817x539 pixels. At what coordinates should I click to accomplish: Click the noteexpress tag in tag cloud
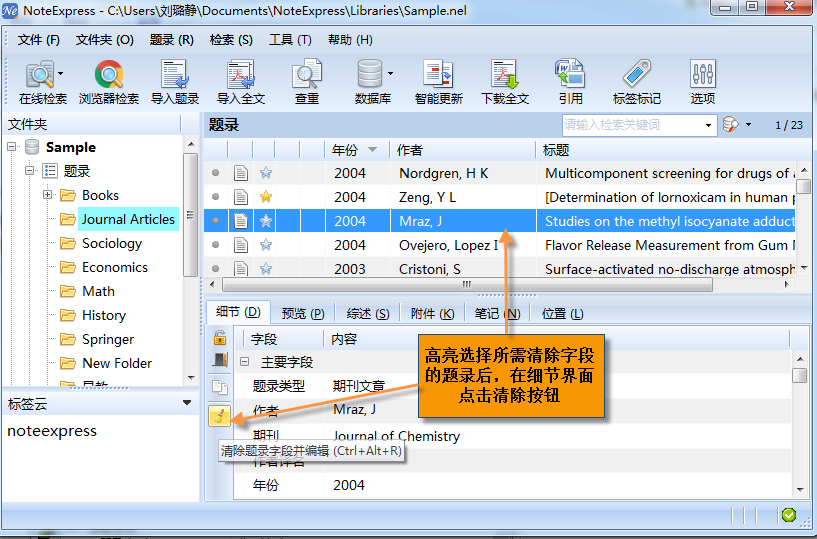(52, 431)
